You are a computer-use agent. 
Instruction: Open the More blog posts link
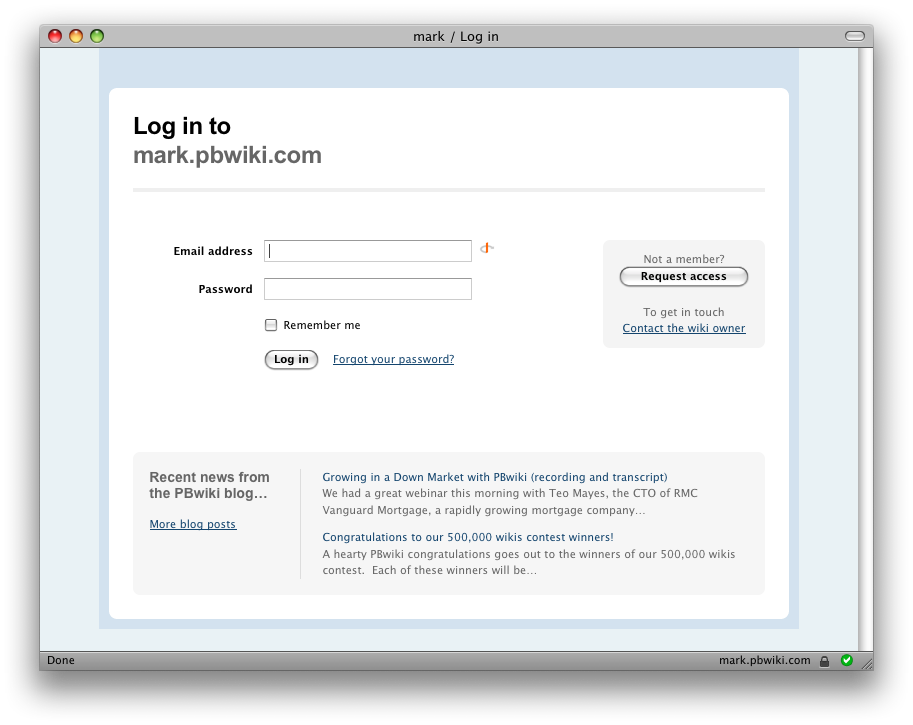(x=193, y=524)
